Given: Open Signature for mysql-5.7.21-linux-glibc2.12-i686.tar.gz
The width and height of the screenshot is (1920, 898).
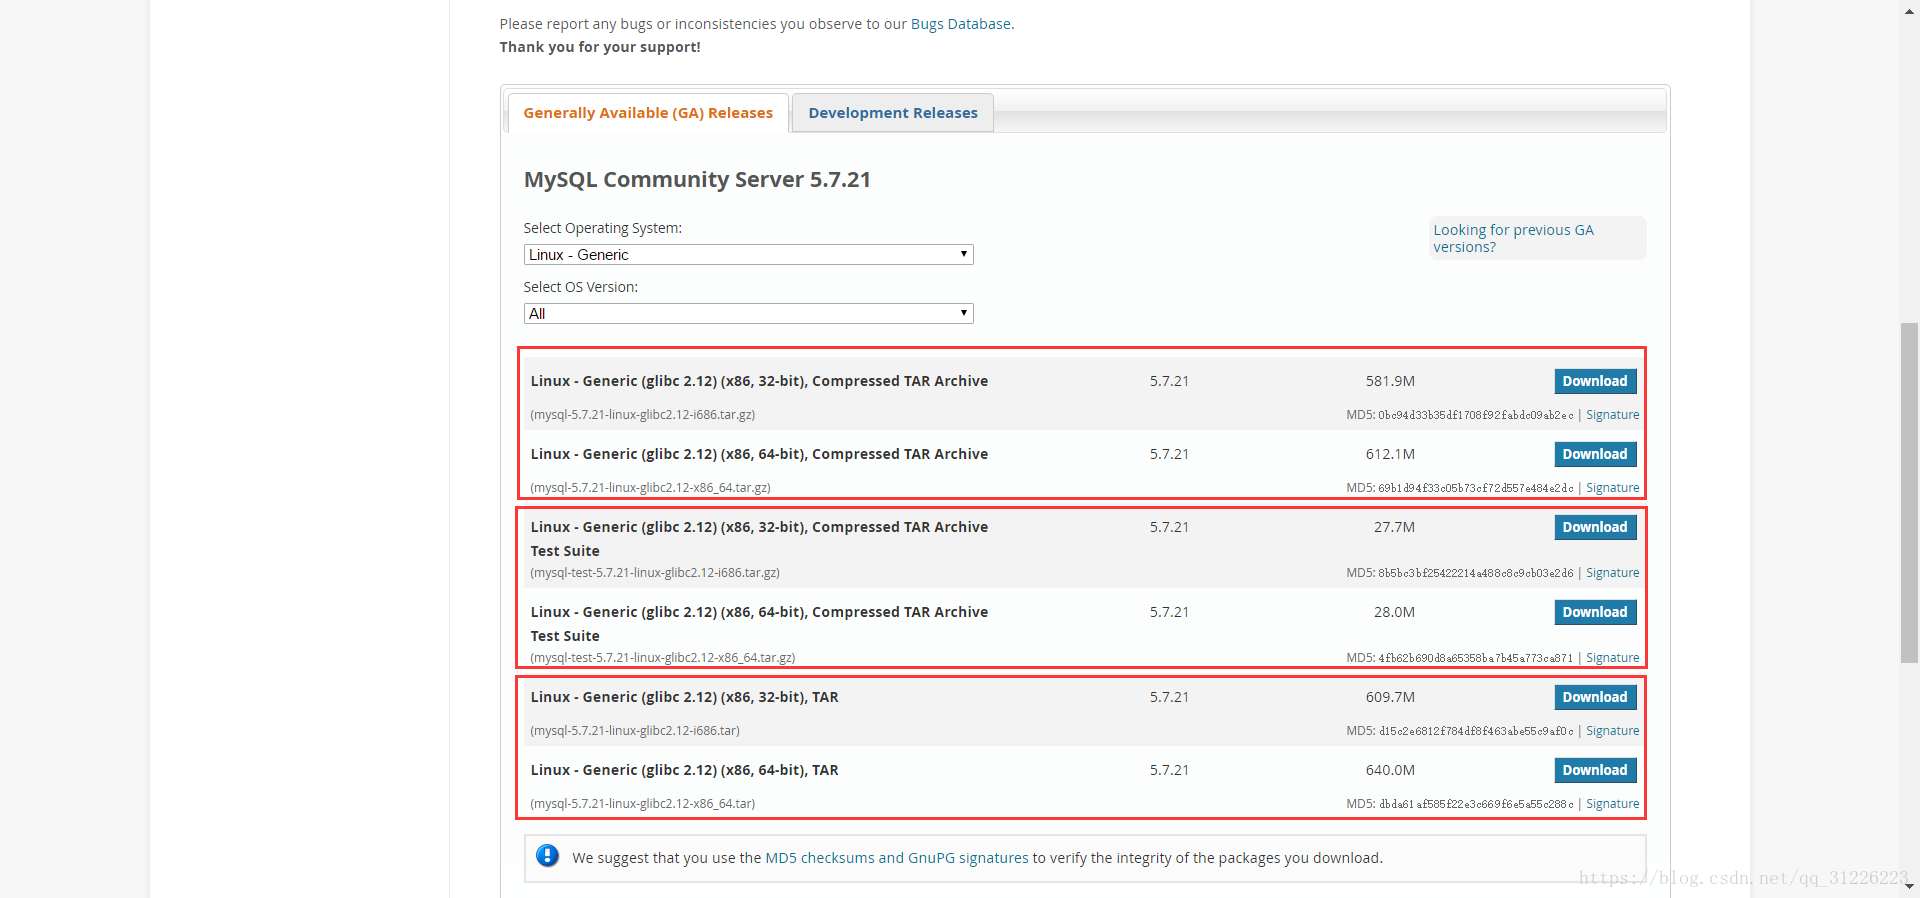Looking at the screenshot, I should tap(1612, 415).
